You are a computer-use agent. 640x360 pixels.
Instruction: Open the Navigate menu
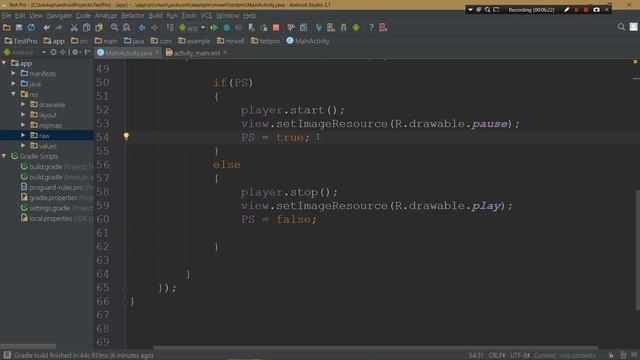click(x=59, y=16)
